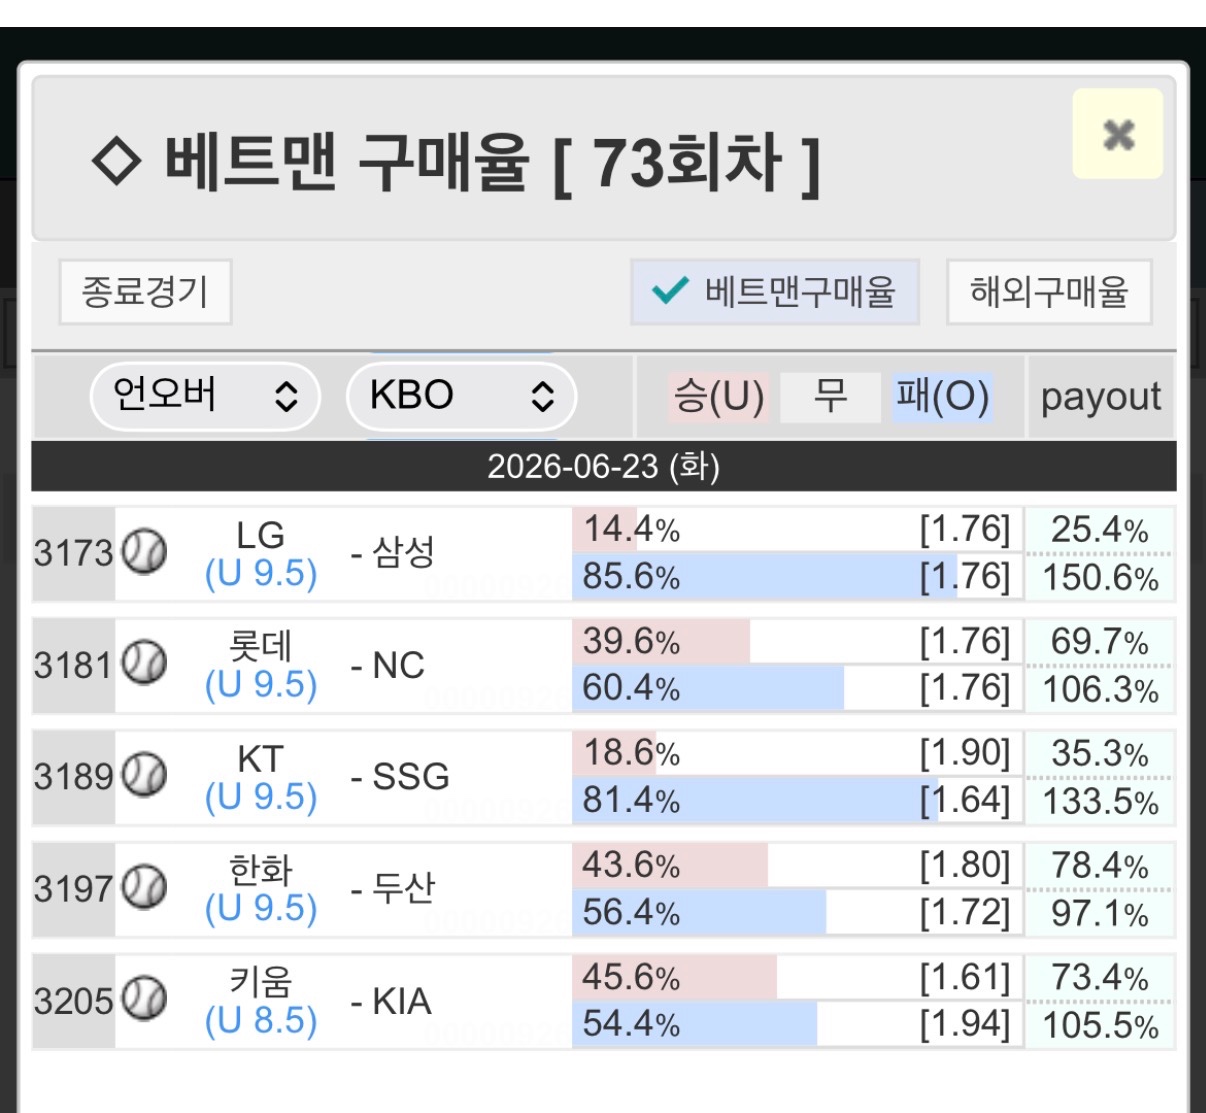Select the 승(U) column header
Viewport: 1206px width, 1113px height.
[719, 397]
